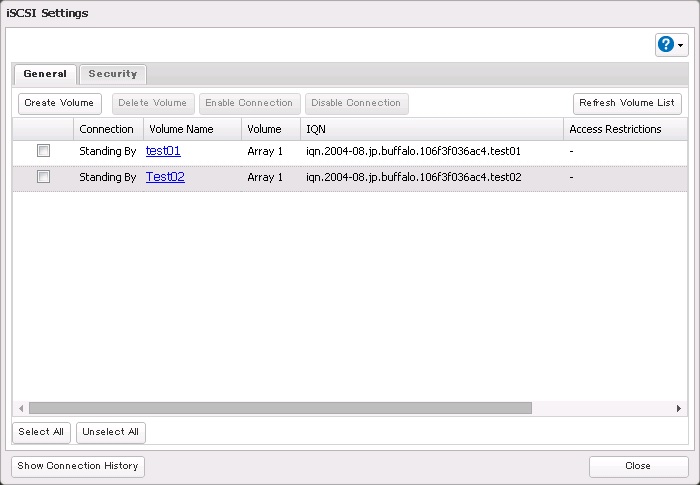Viewport: 700px width, 485px height.
Task: Click the Select All button
Action: 41,432
